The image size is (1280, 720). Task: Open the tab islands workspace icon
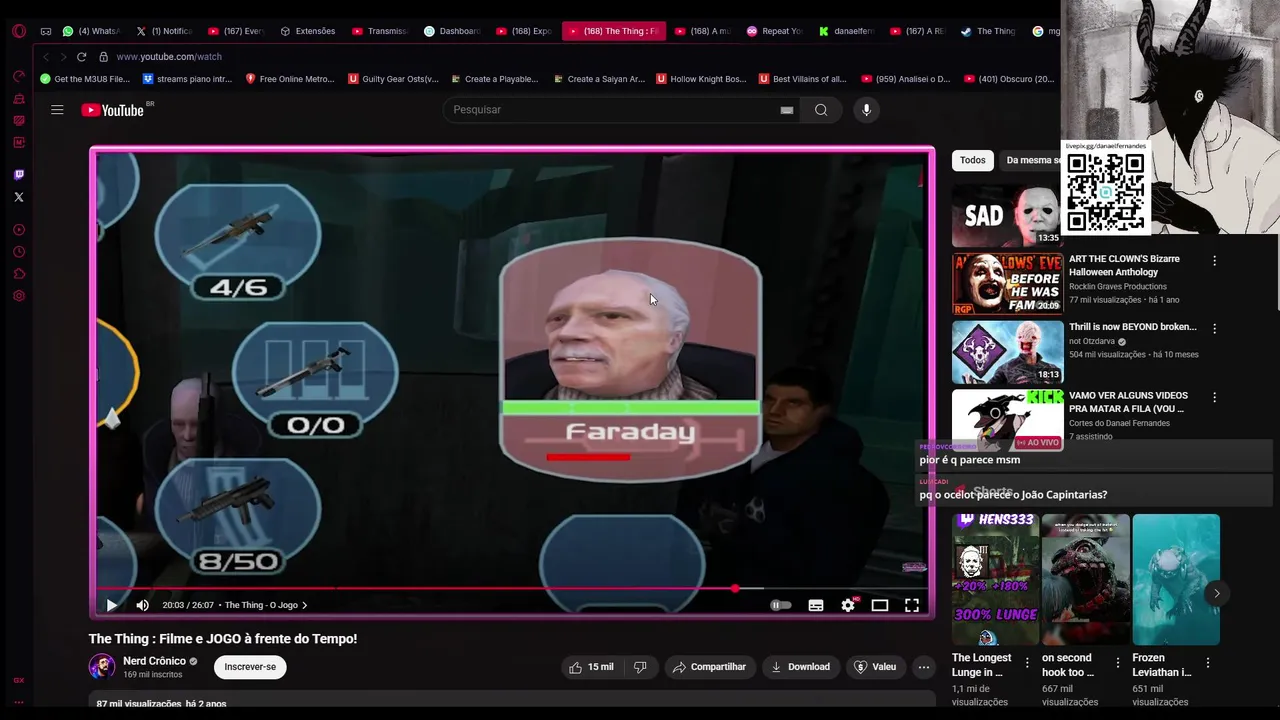[x=45, y=31]
